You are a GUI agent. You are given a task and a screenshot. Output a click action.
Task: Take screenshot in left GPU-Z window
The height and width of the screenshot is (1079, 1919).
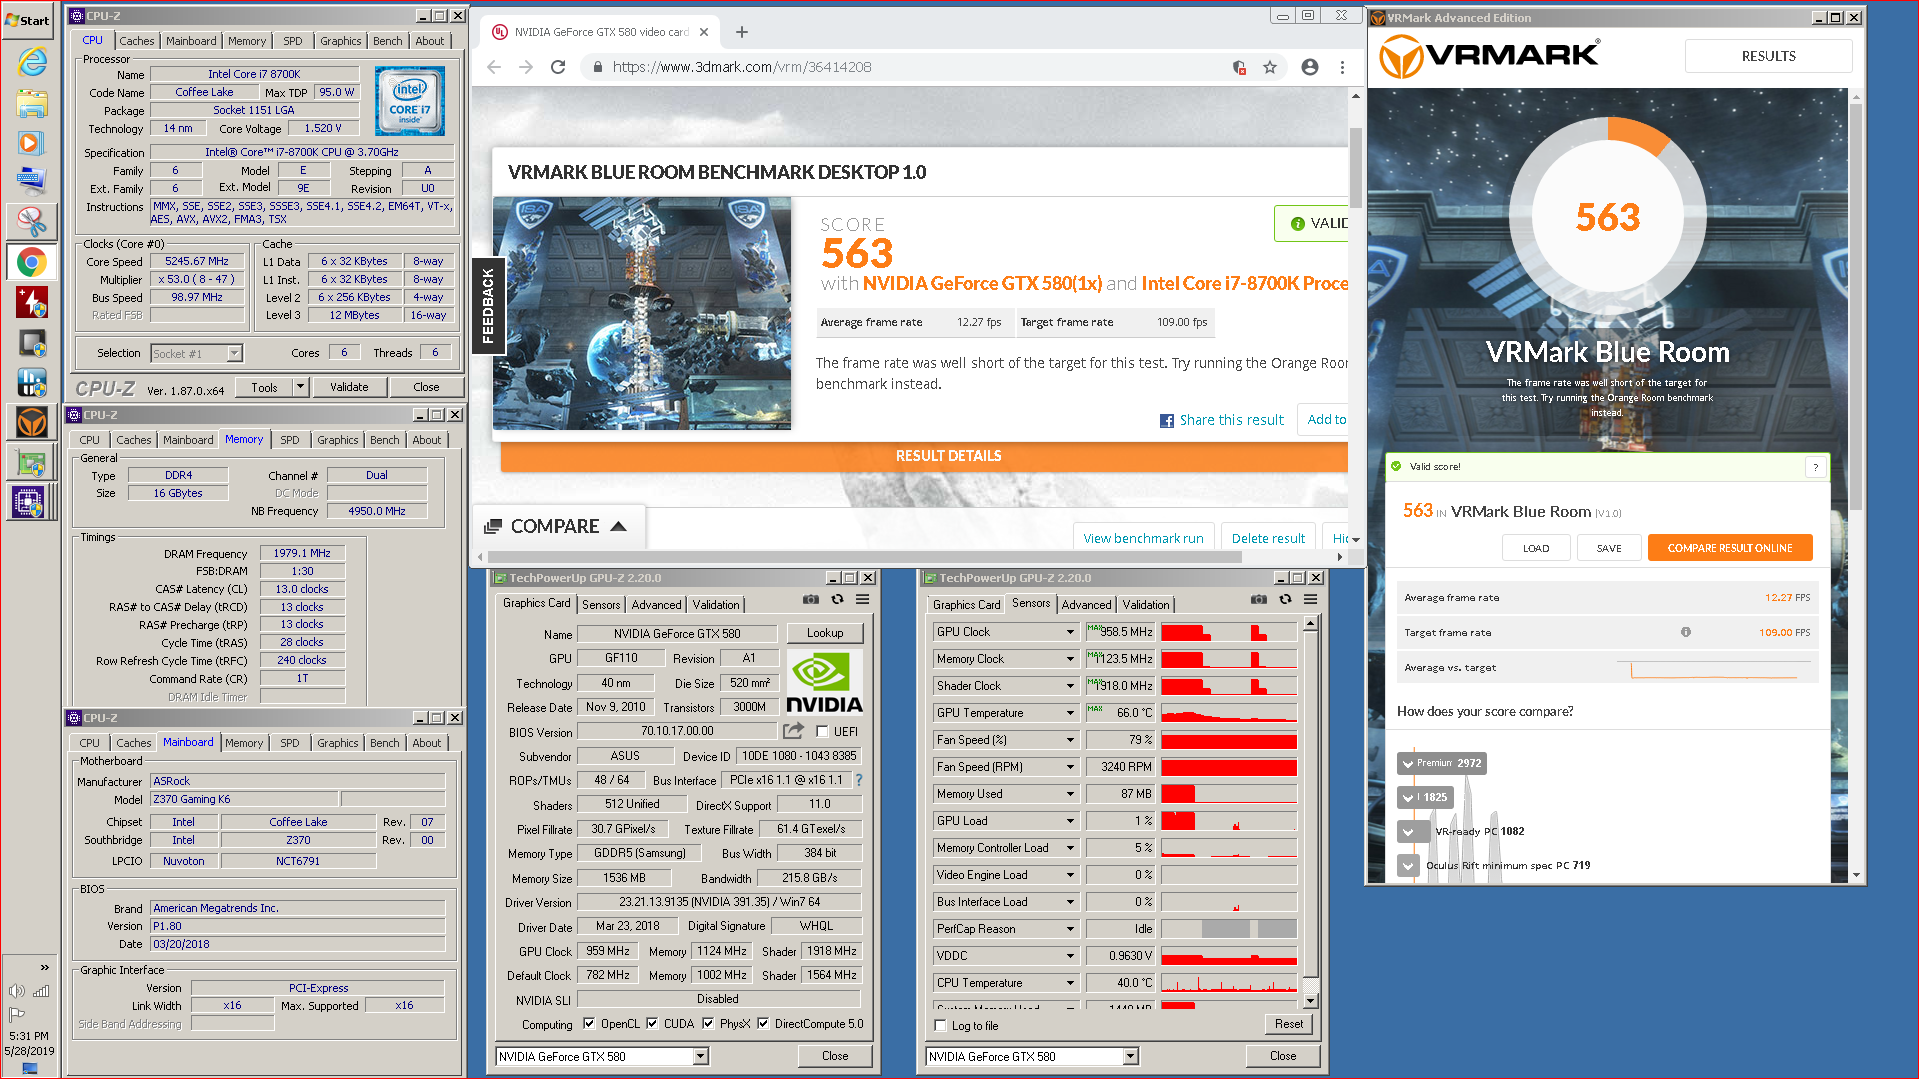click(811, 599)
